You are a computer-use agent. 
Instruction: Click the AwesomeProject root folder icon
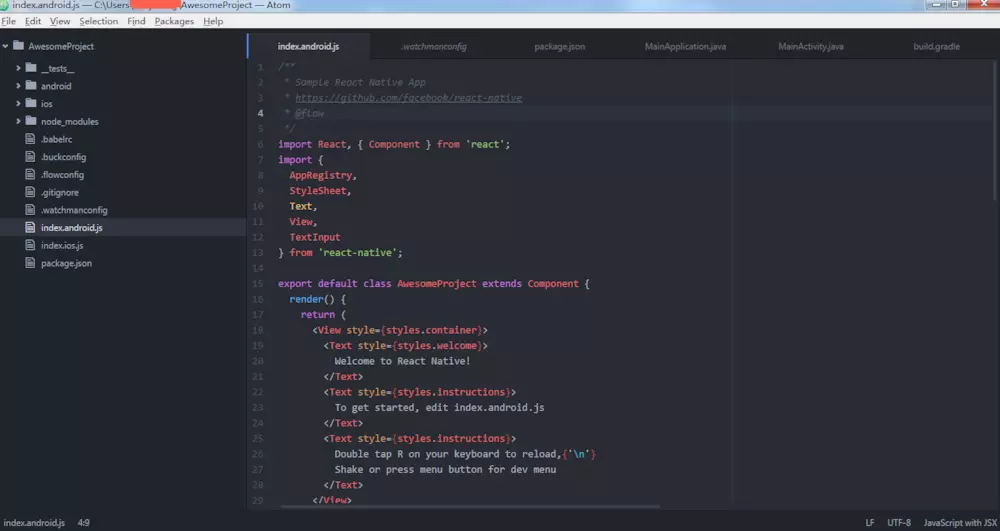20,46
